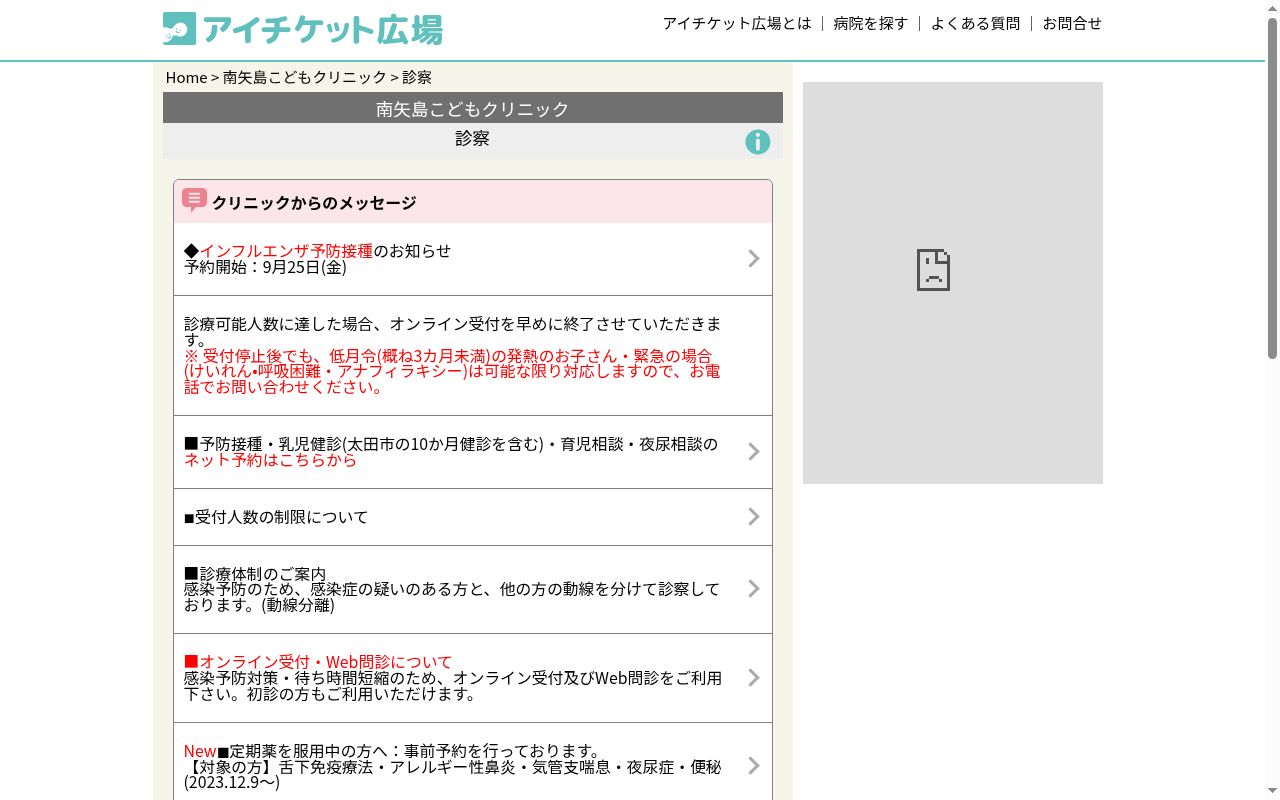Open the clinic info icon

pyautogui.click(x=758, y=142)
